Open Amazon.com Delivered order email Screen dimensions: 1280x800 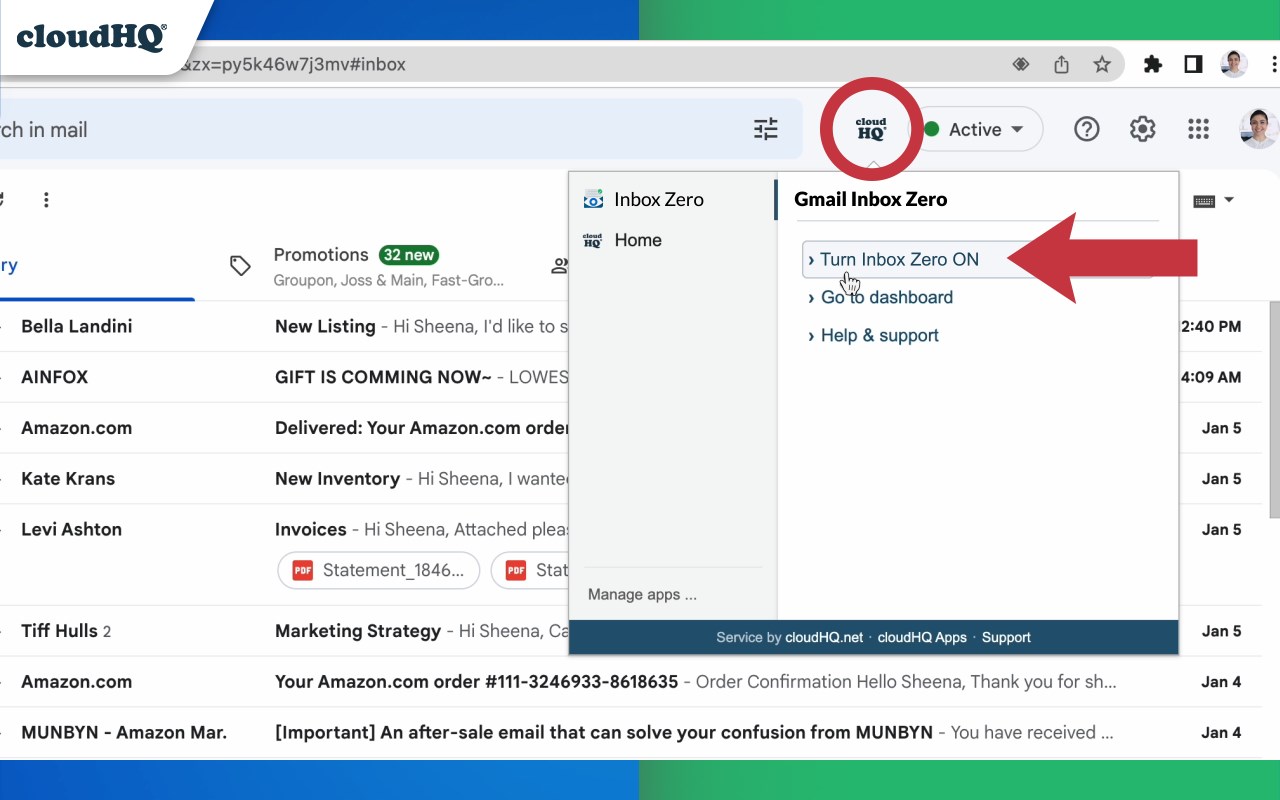point(285,428)
